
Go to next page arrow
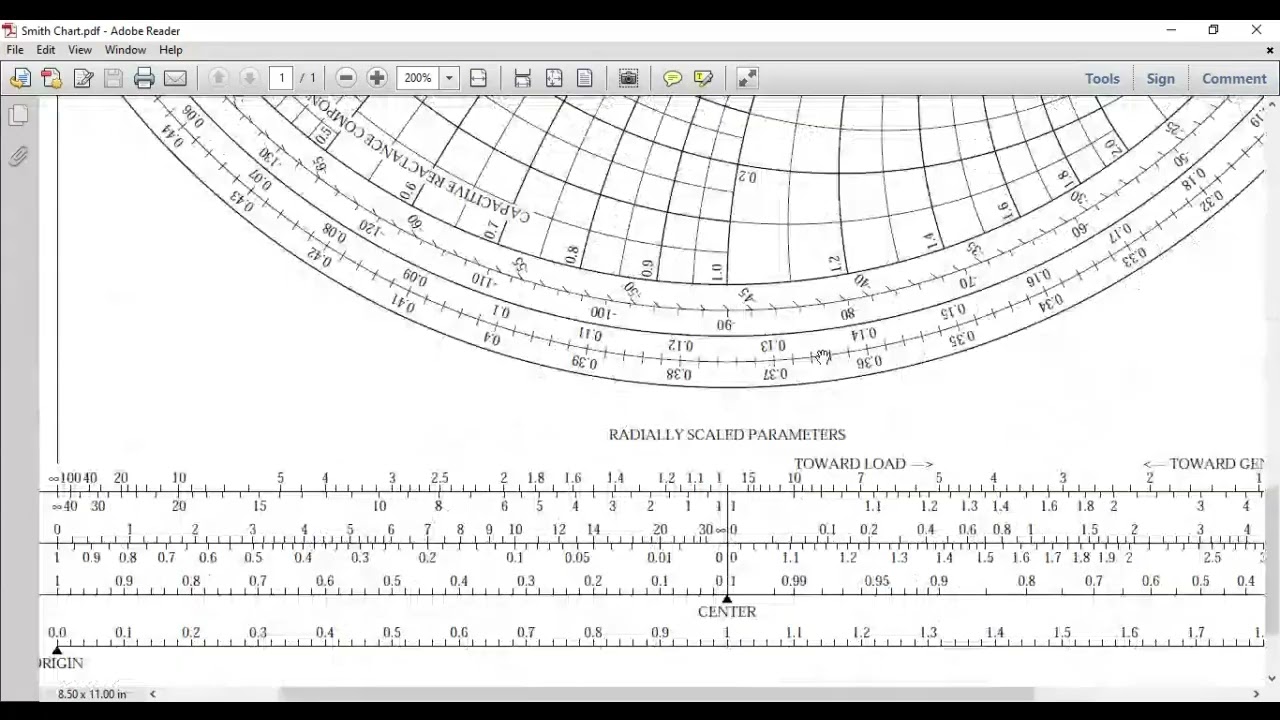pyautogui.click(x=249, y=78)
